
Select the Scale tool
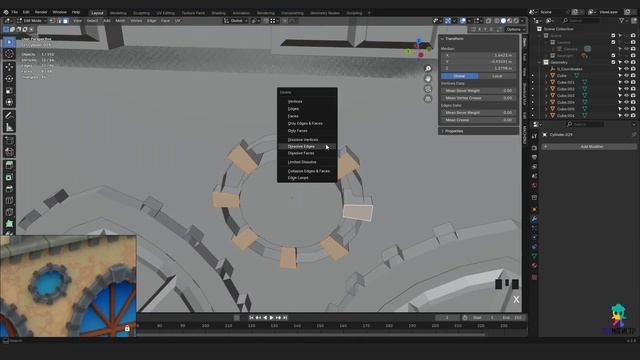coord(9,91)
